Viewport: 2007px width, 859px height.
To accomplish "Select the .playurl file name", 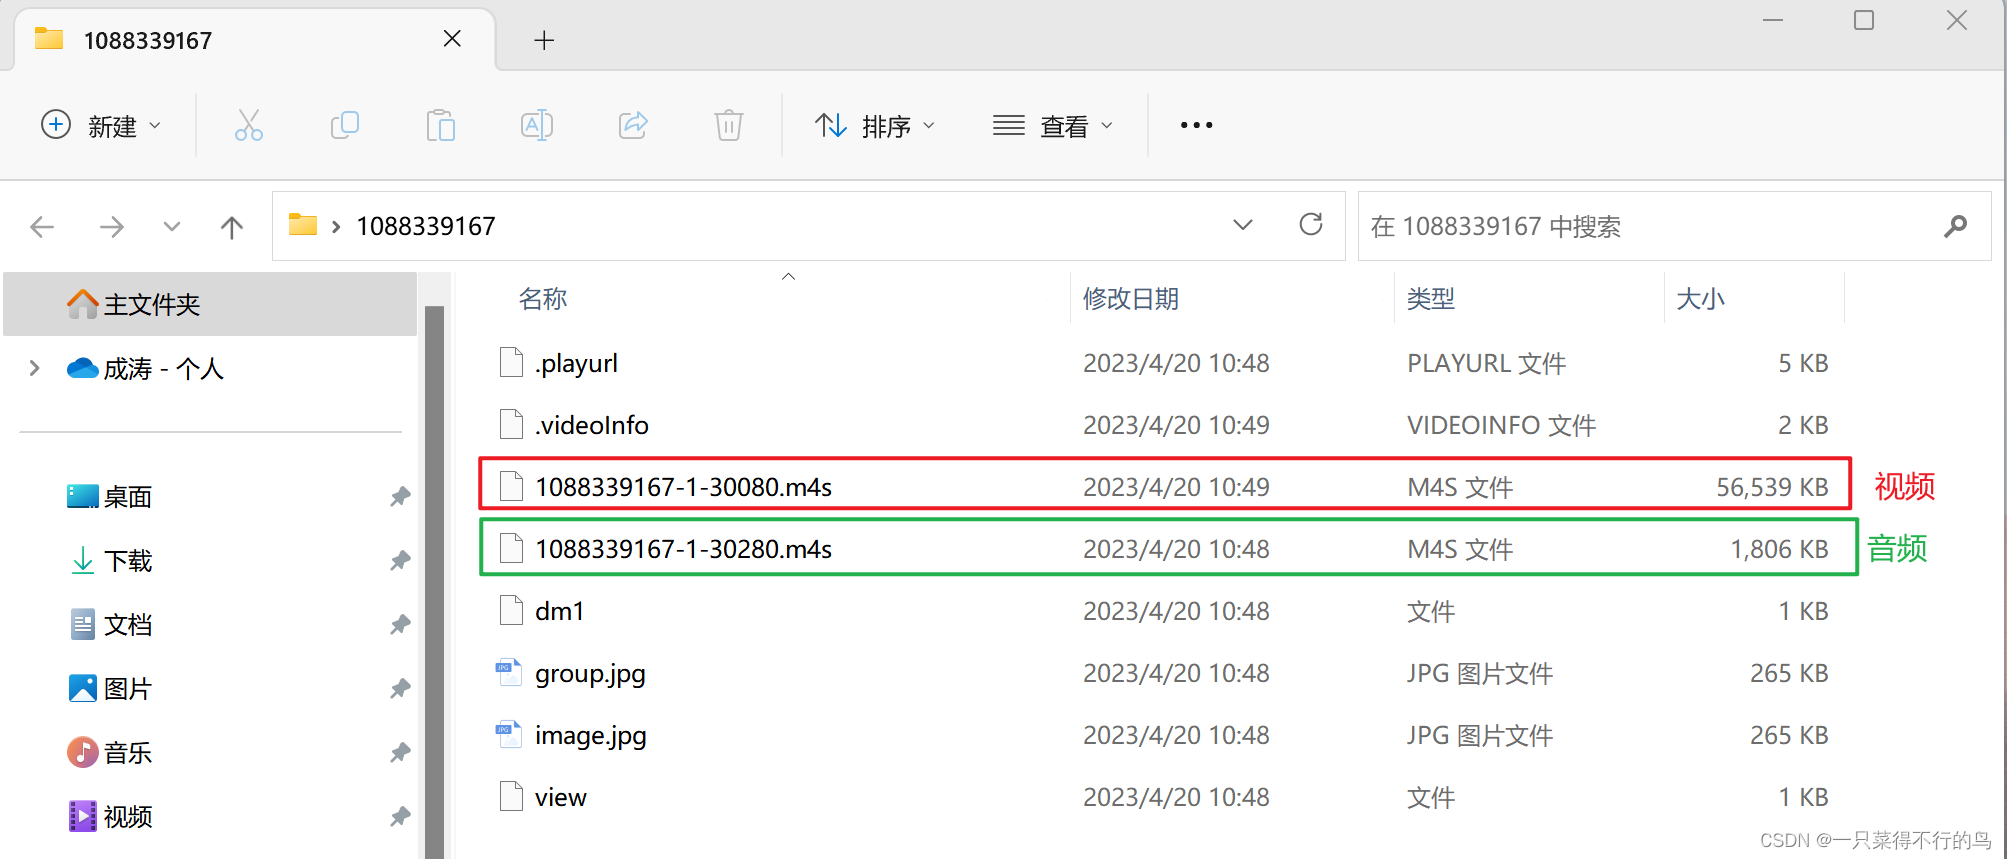I will 576,363.
